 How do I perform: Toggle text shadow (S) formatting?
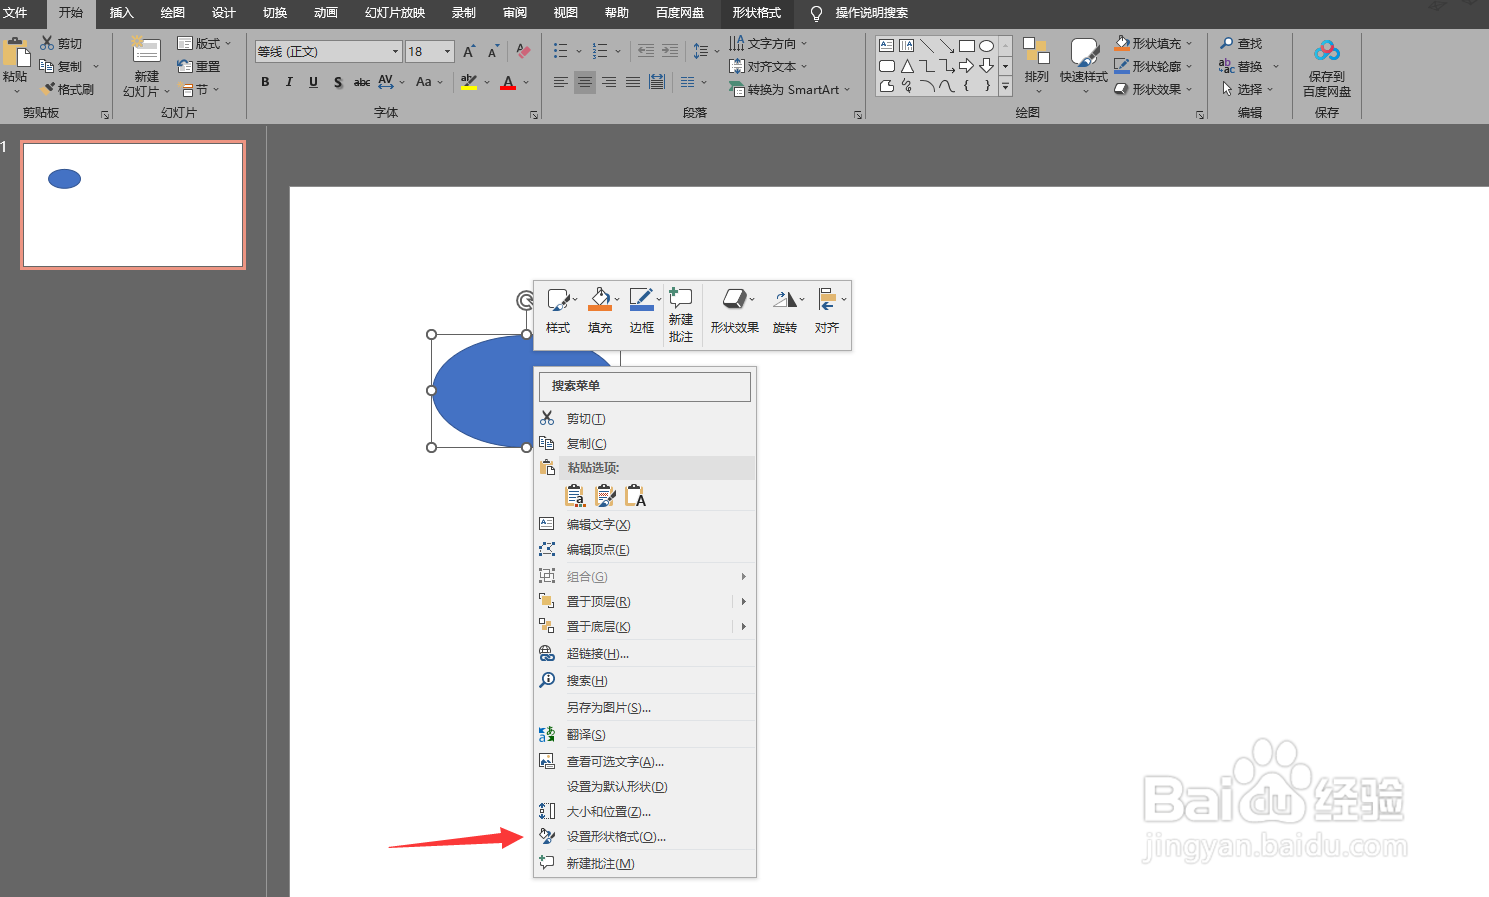(x=338, y=82)
